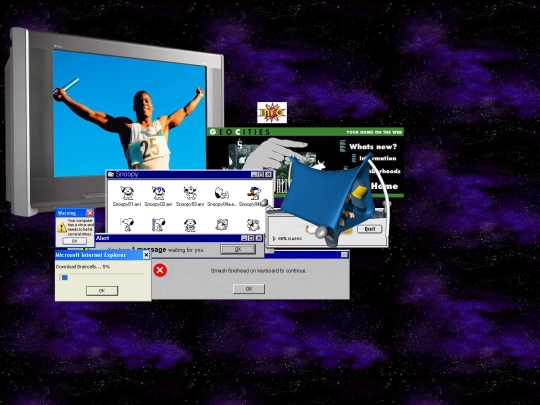
Task: Click the info starburst badge
Action: tap(272, 112)
